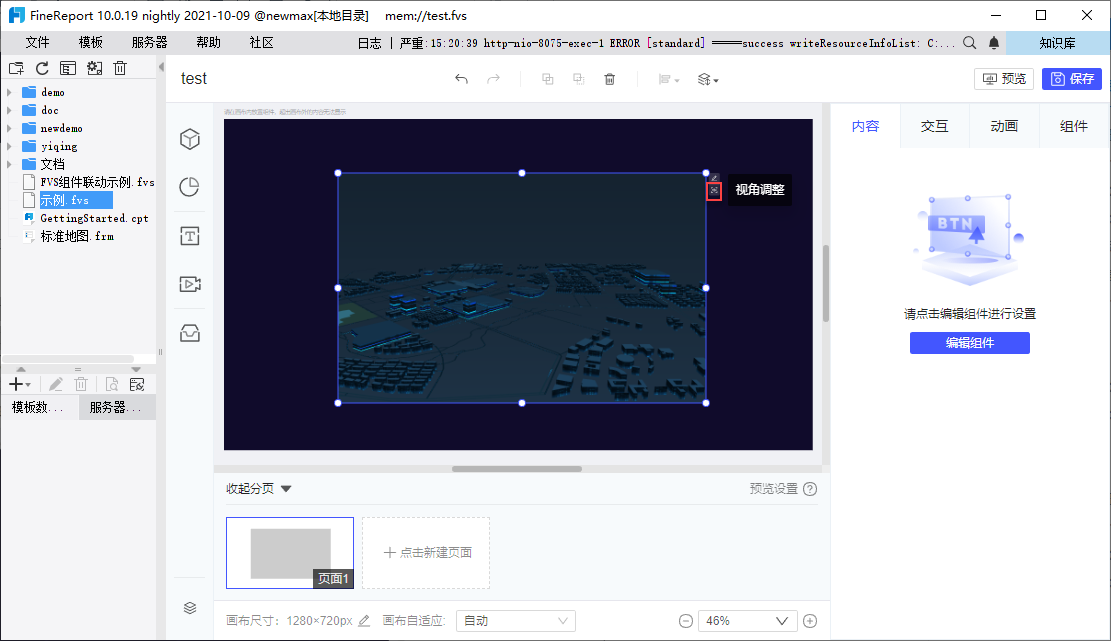This screenshot has height=641, width=1111.
Task: Collapse the 收起分页 pages panel
Action: pos(259,489)
